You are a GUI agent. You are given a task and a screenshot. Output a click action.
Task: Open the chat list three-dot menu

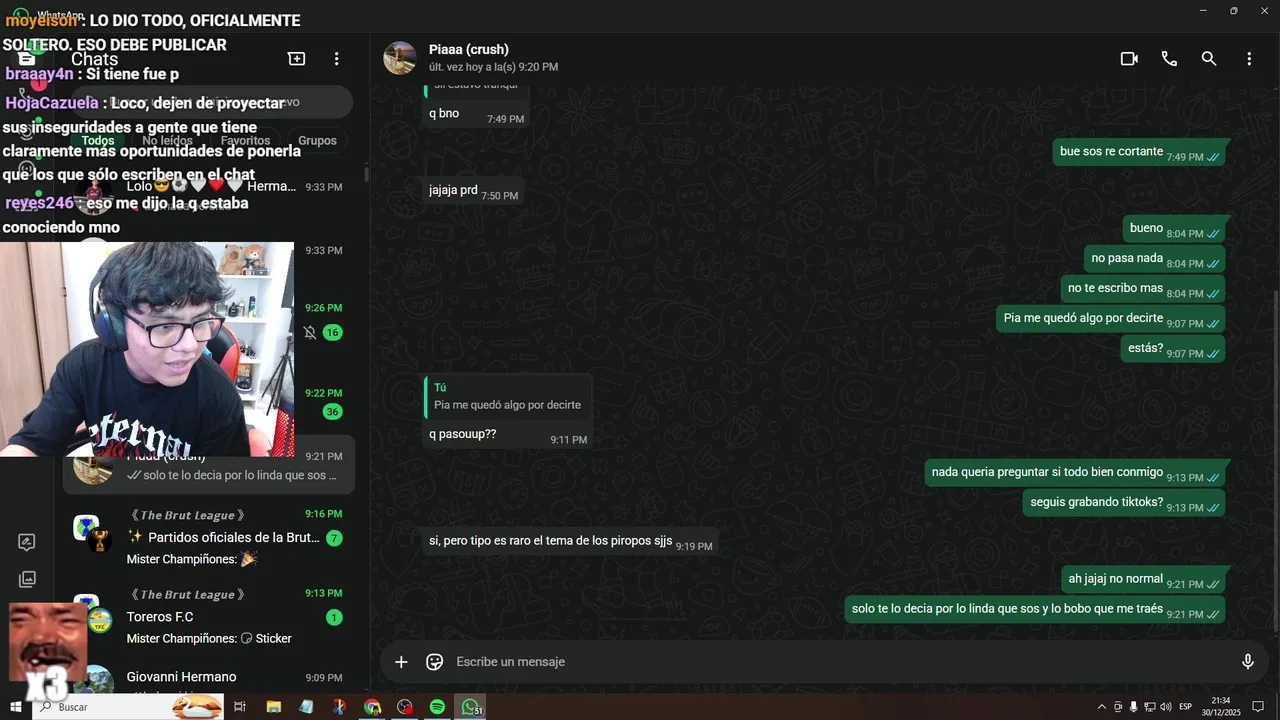[x=337, y=59]
